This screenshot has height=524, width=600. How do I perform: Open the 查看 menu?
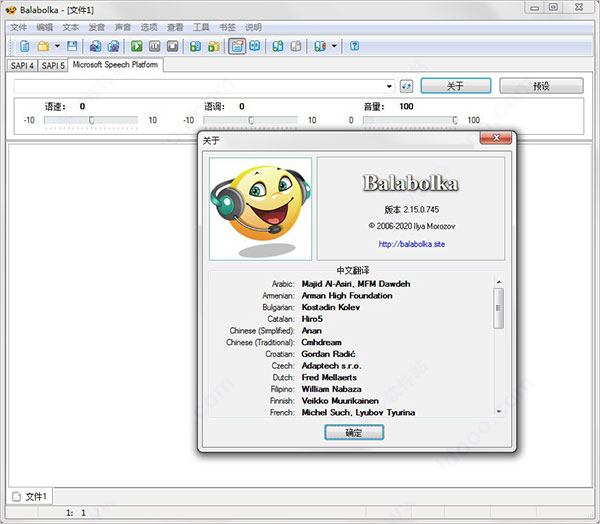(175, 27)
